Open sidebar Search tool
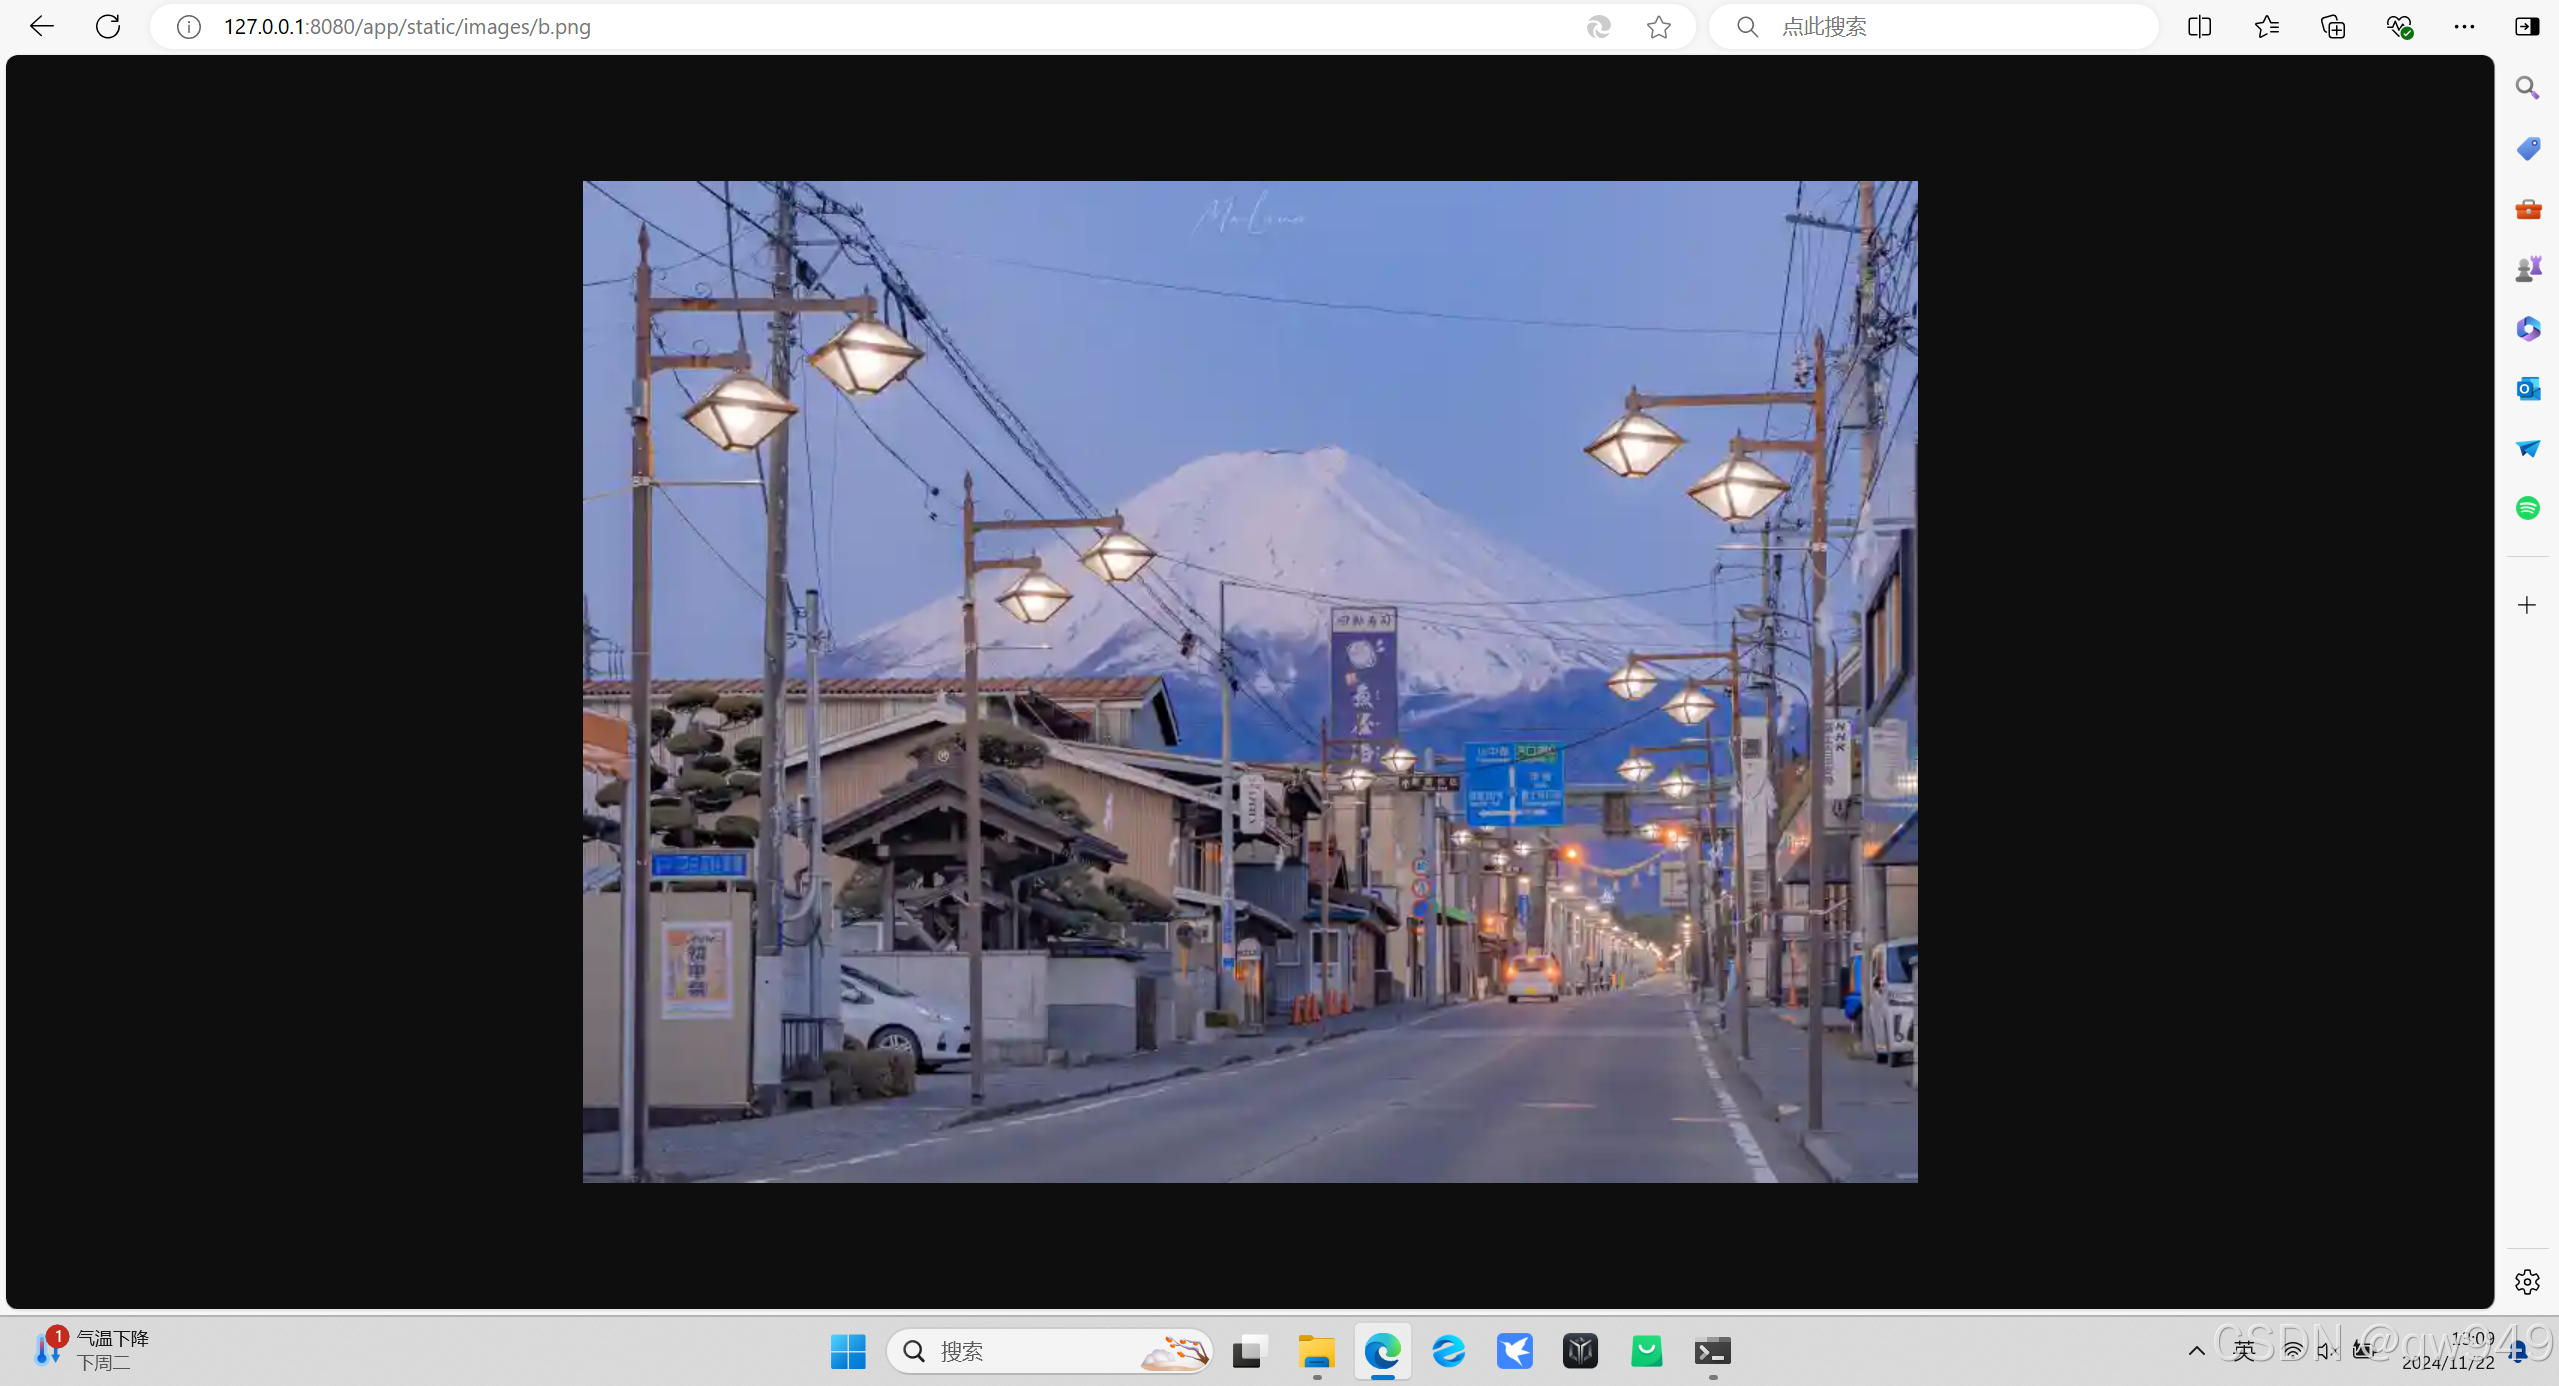Screen dimensions: 2559x1386 point(2527,89)
